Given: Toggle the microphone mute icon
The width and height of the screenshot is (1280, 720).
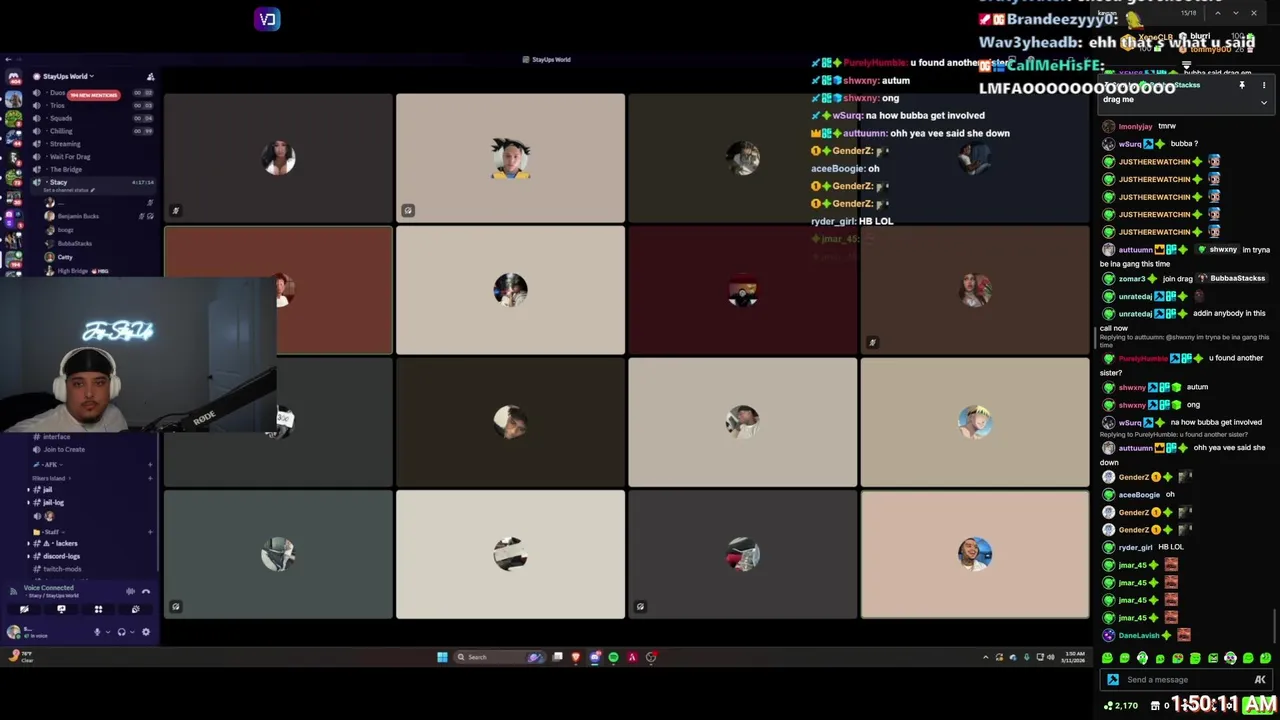Looking at the screenshot, I should click(97, 632).
